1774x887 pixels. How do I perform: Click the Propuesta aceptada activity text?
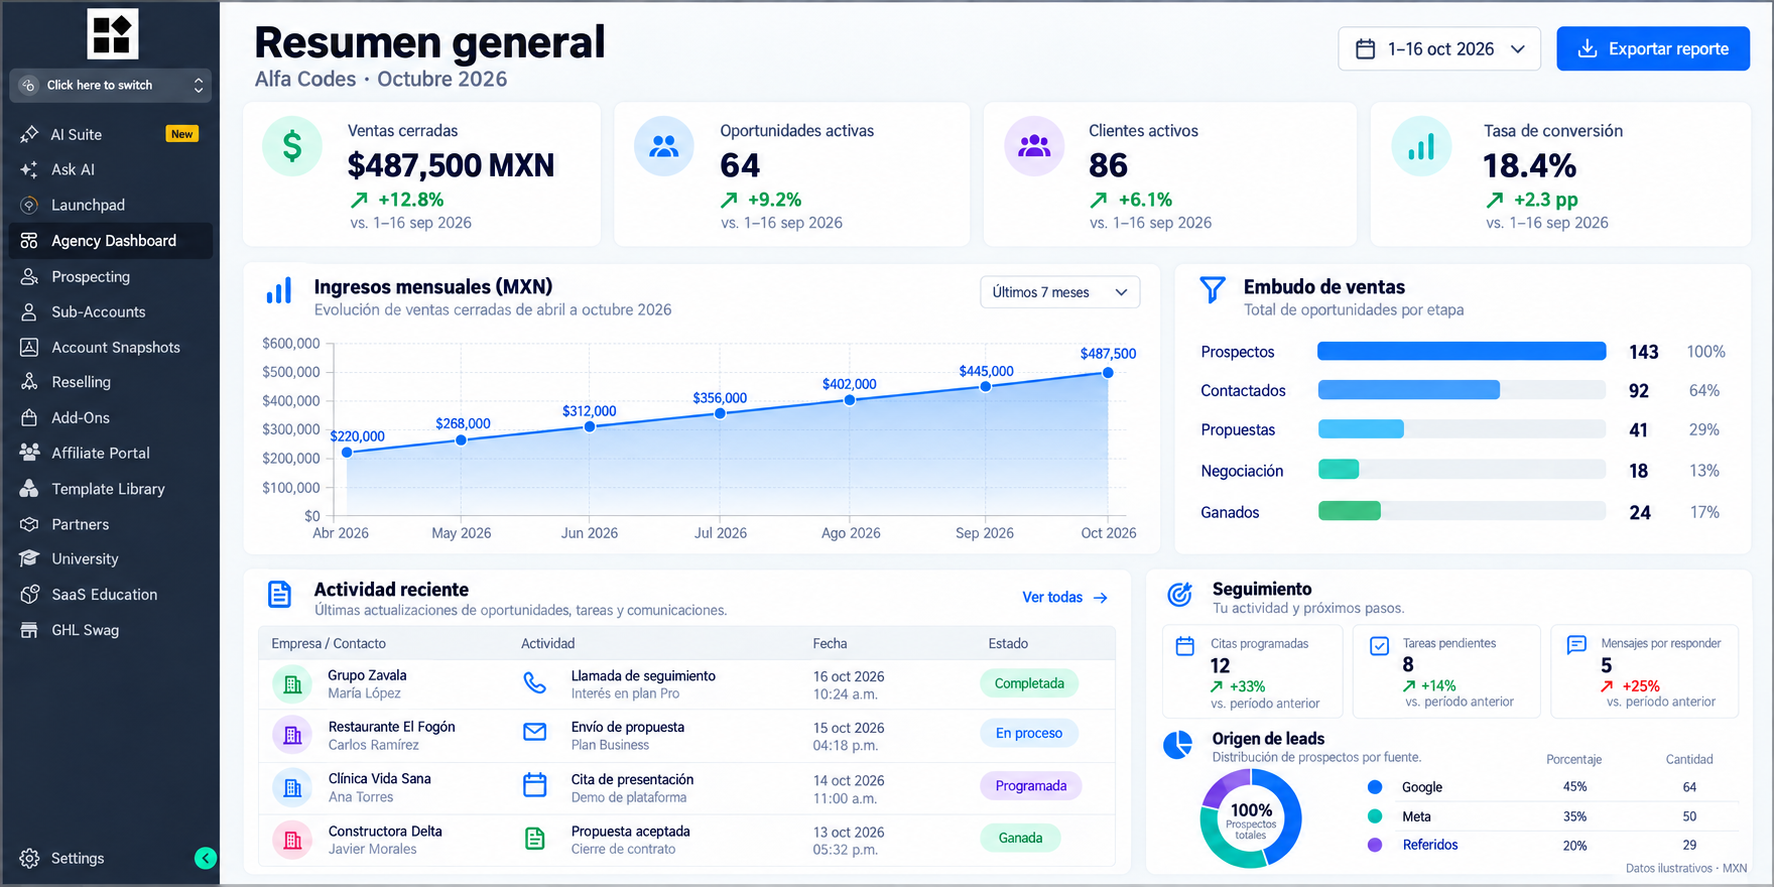631,831
